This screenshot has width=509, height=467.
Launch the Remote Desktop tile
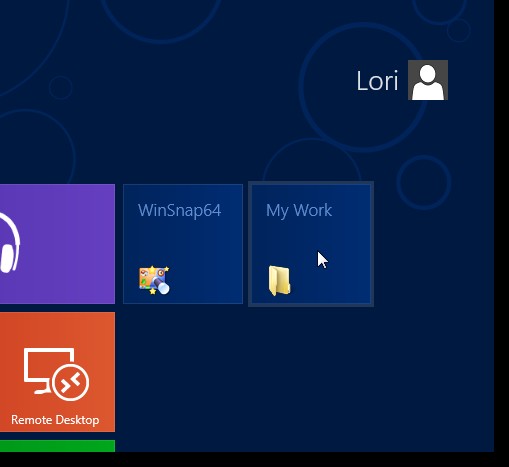[57, 372]
